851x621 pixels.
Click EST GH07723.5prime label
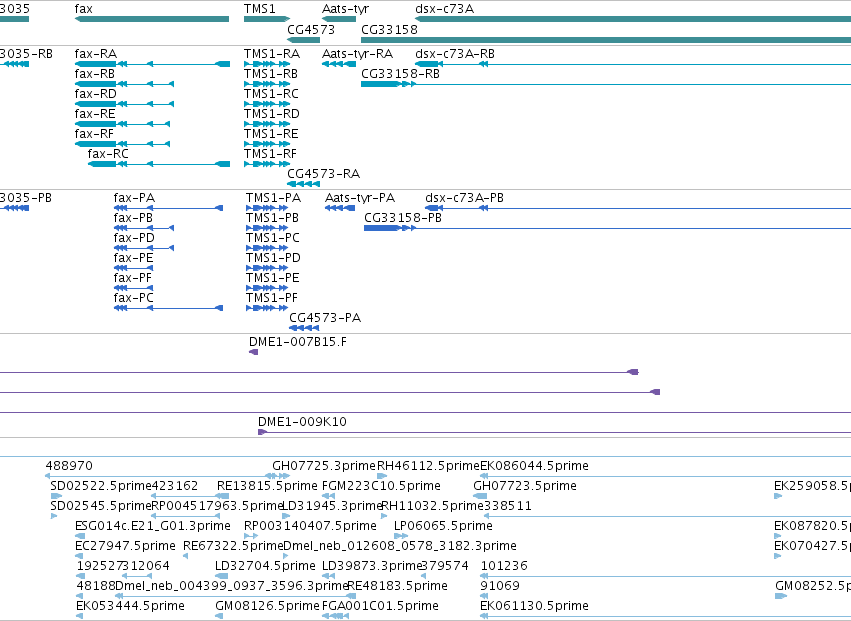[525, 486]
